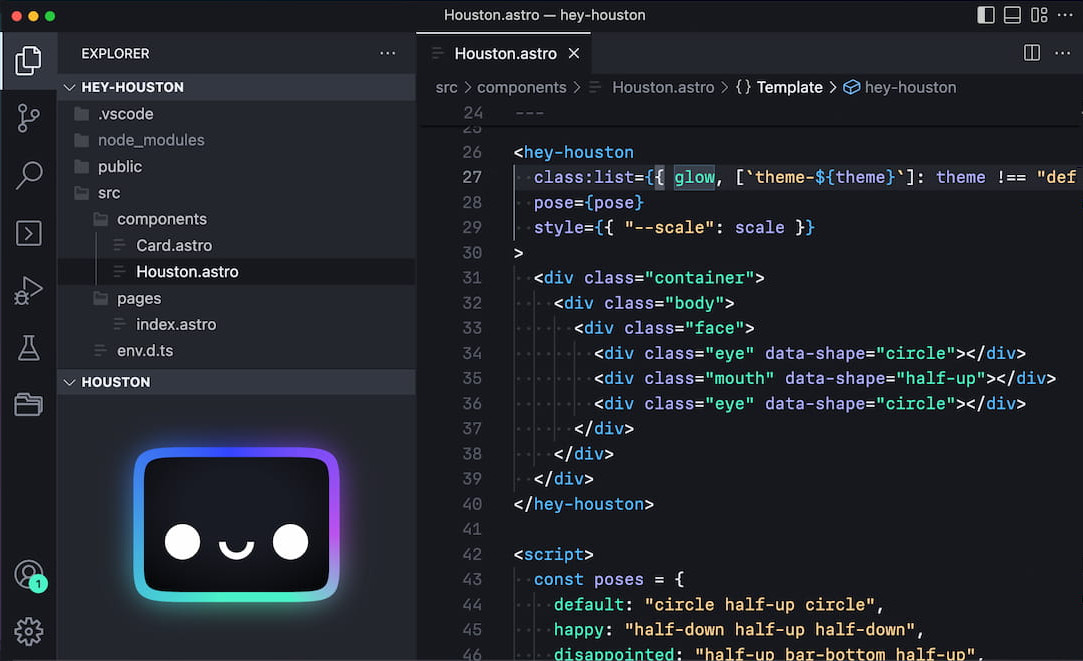Screen dimensions: 1083x661
Task: Open the Explorer view in activity bar
Action: point(28,60)
